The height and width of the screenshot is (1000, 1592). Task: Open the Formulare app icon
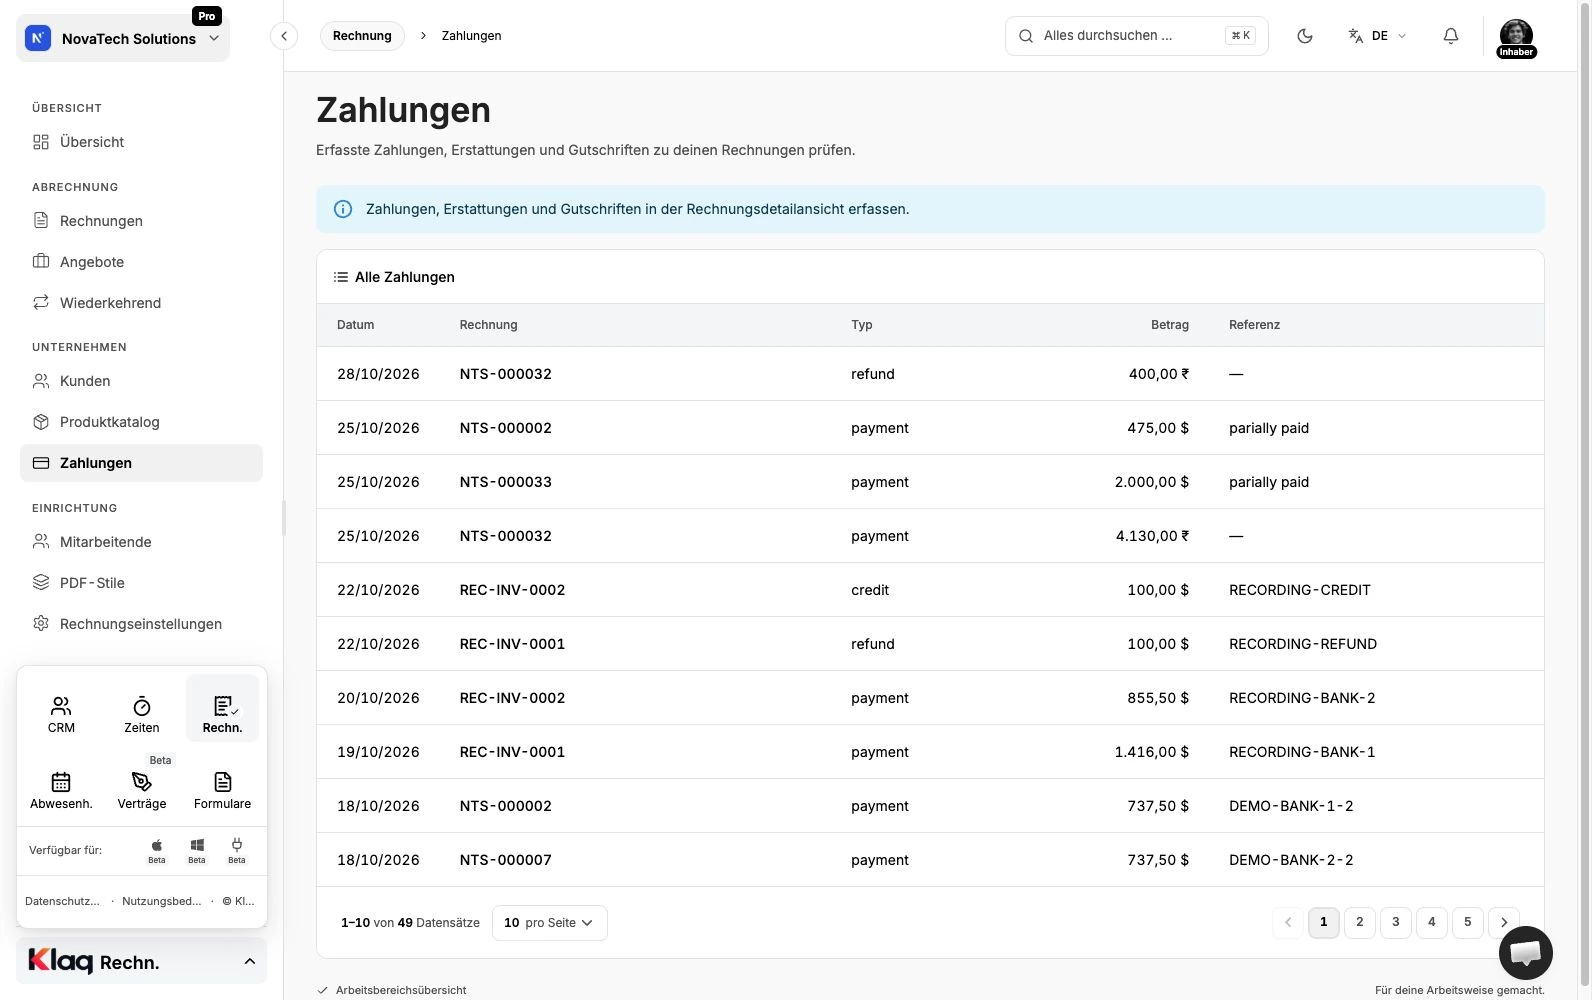[x=222, y=790]
